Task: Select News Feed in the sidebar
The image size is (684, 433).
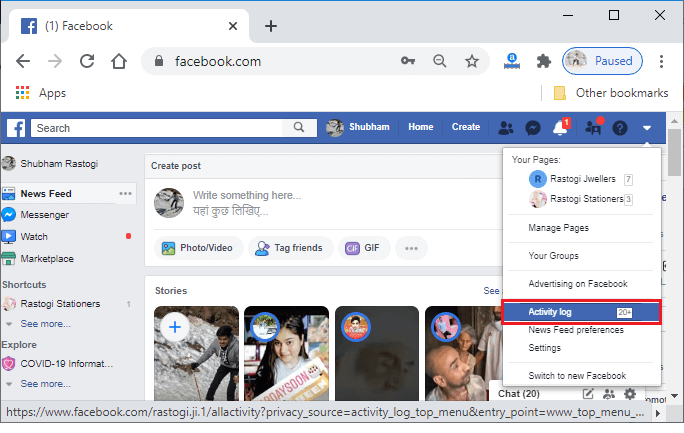Action: [x=45, y=194]
